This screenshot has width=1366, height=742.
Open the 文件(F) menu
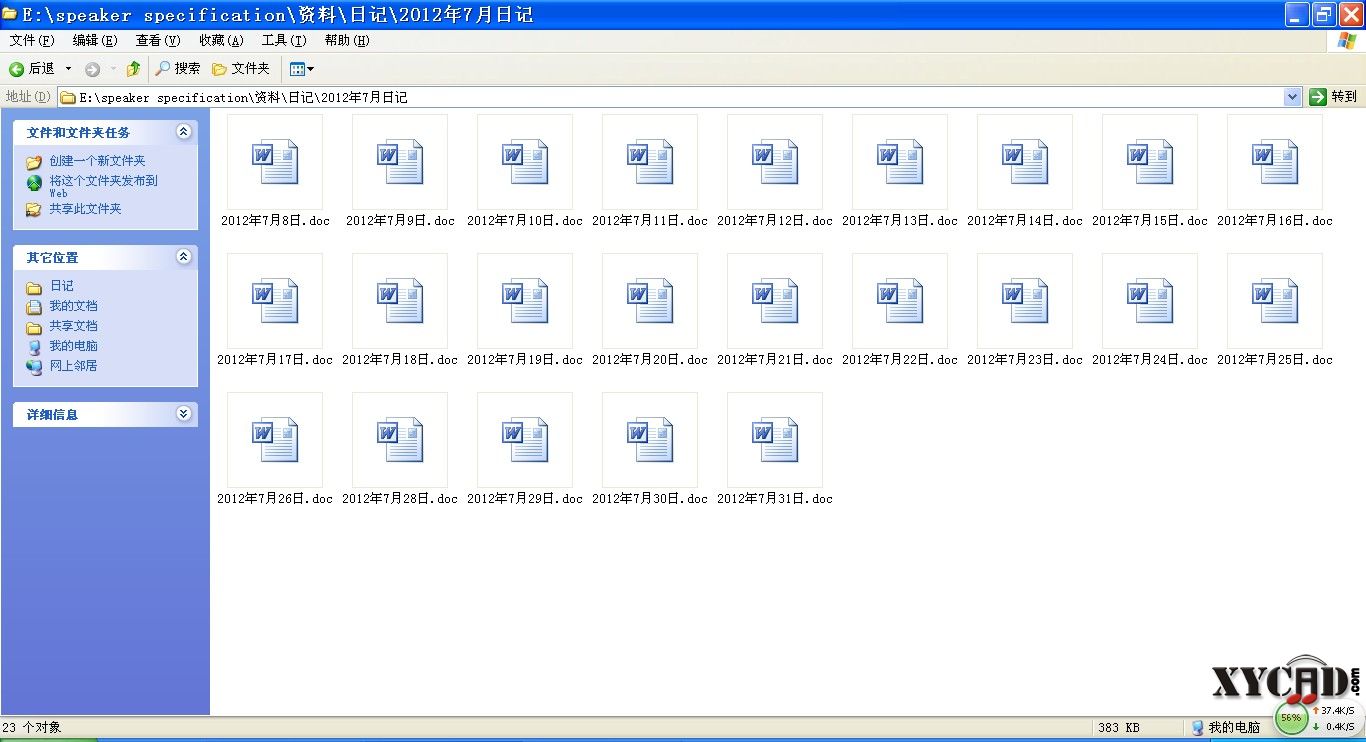32,41
